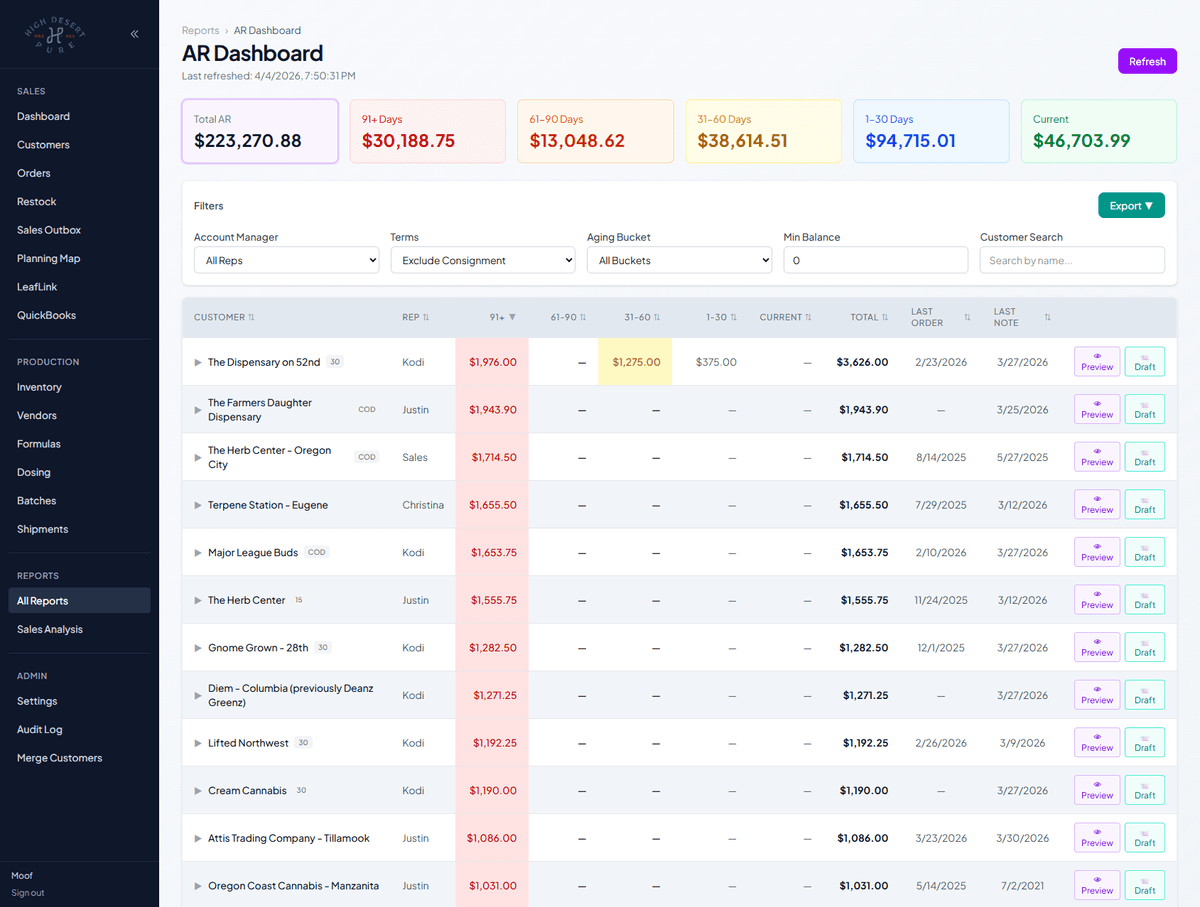
Task: Click the Refresh button
Action: [1147, 61]
